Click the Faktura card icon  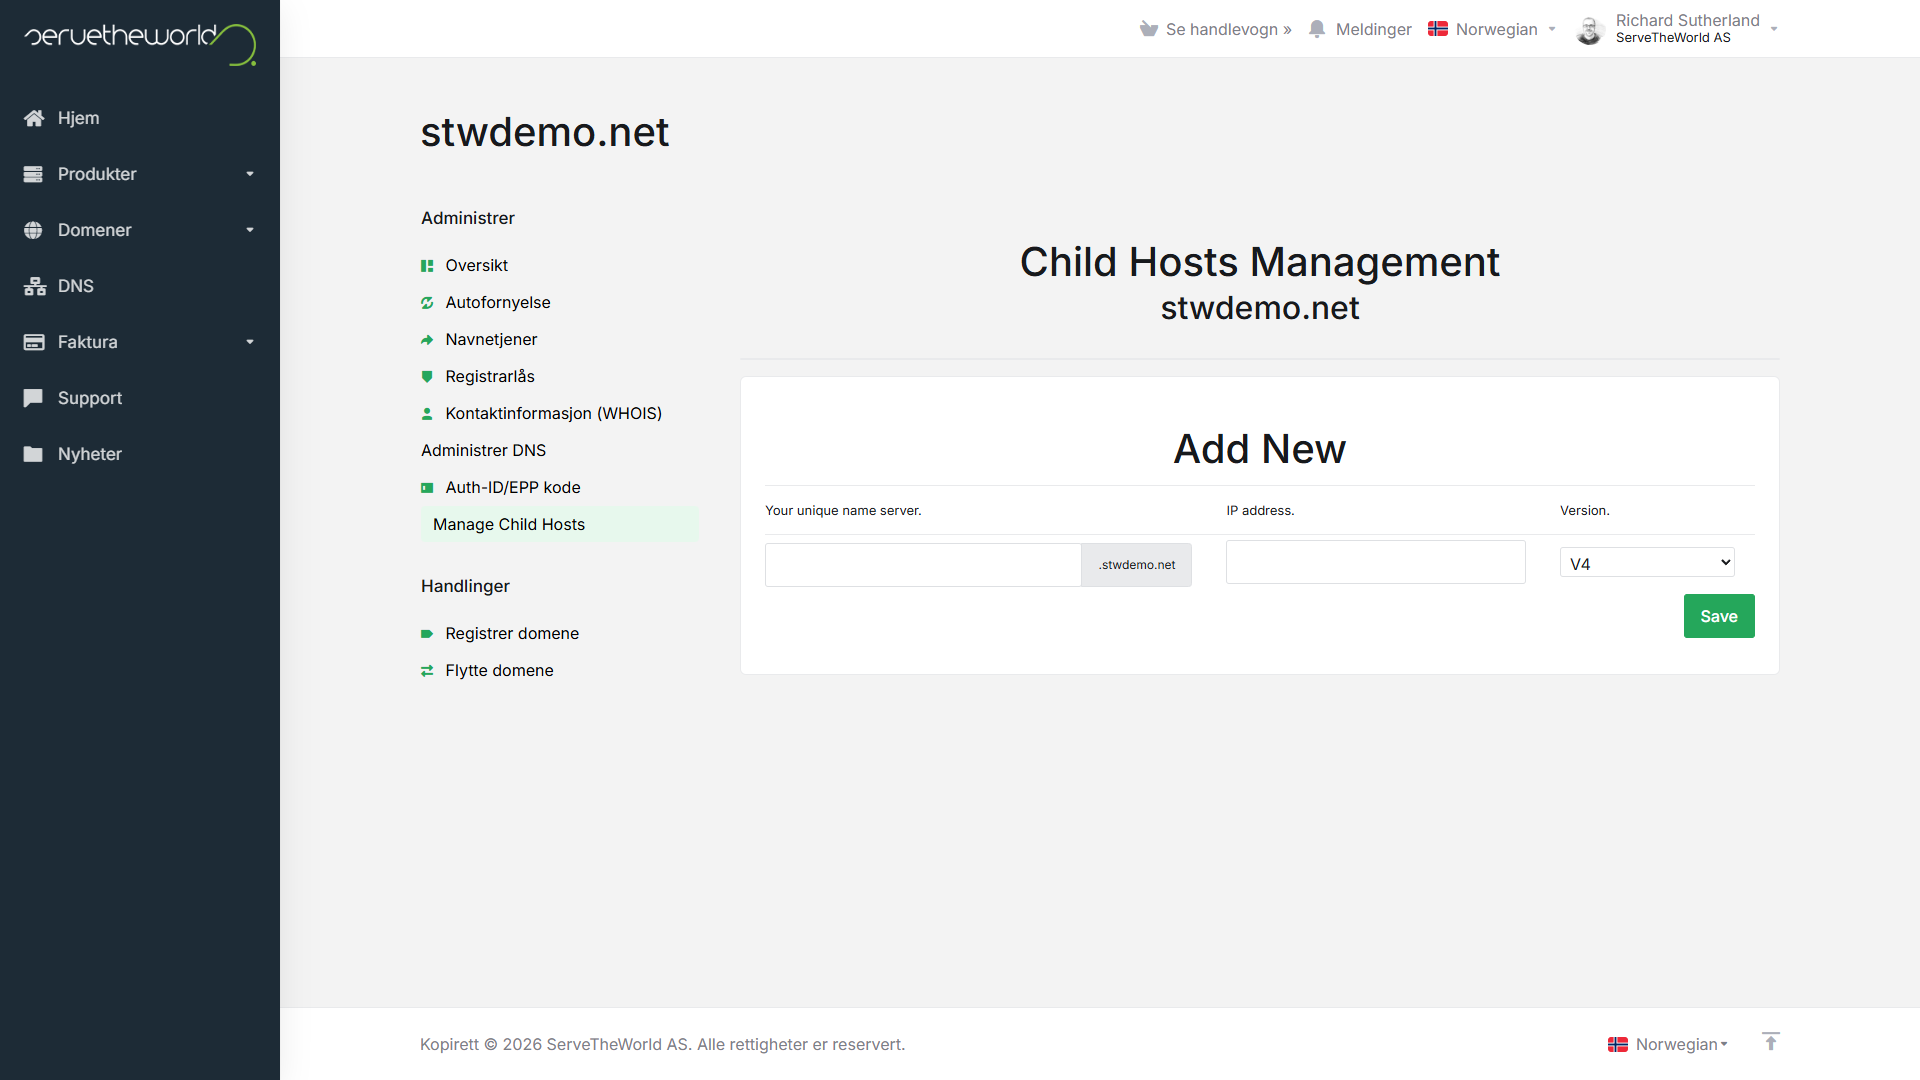(x=34, y=342)
